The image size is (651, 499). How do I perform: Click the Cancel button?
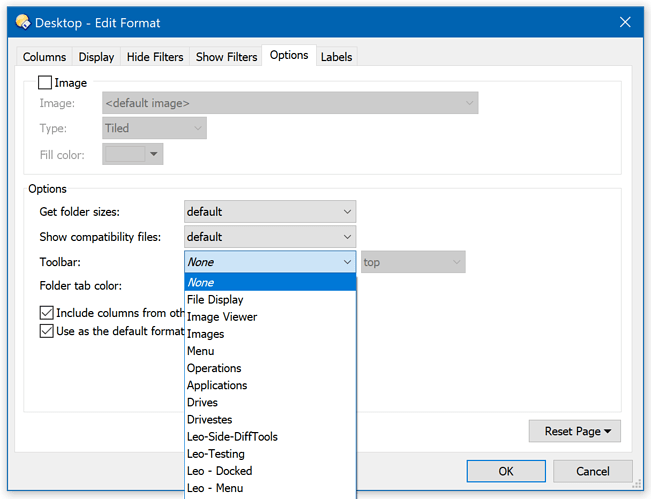pos(592,471)
